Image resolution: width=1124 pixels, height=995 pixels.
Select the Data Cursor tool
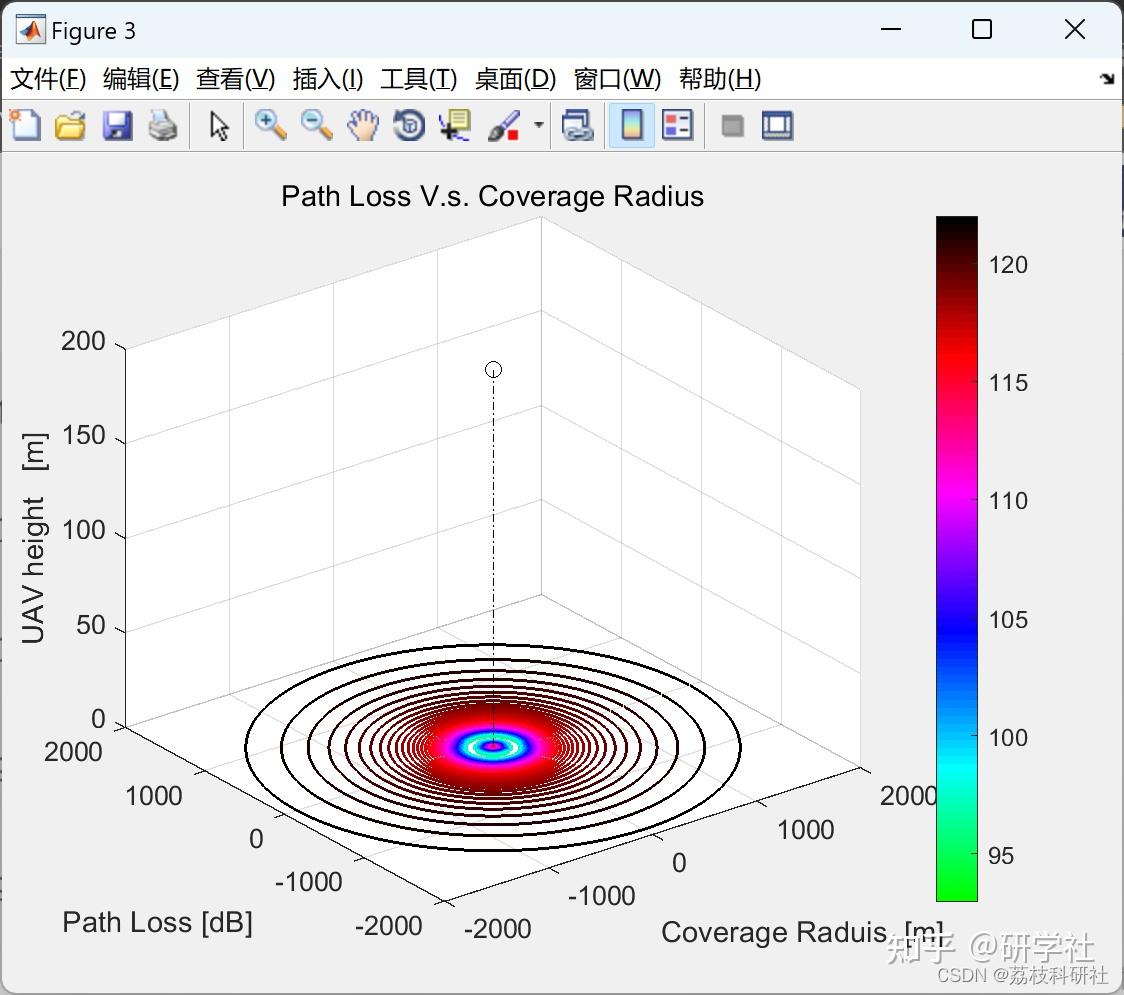(455, 125)
